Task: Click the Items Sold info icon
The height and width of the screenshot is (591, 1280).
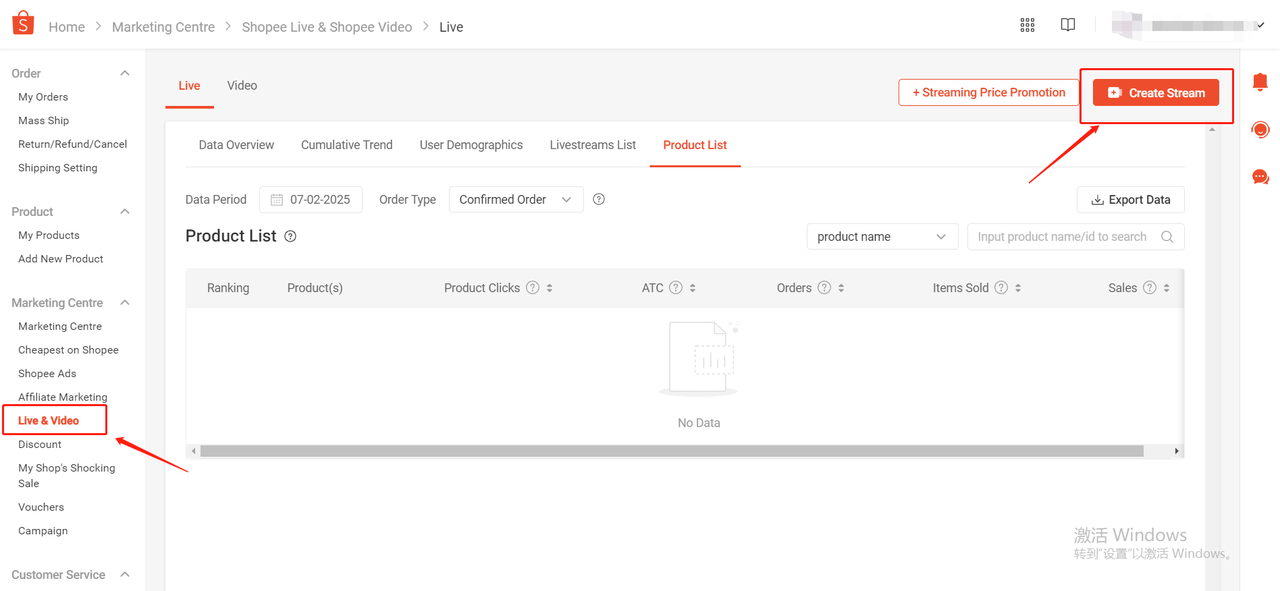Action: coord(1001,288)
